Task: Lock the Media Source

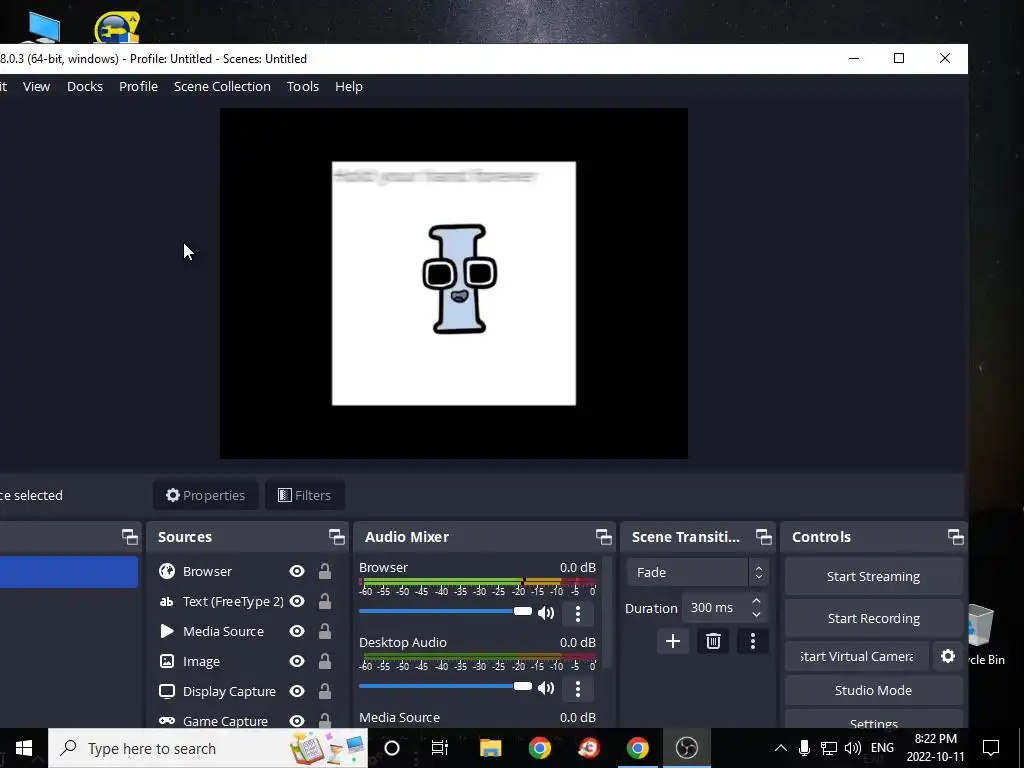Action: point(325,632)
